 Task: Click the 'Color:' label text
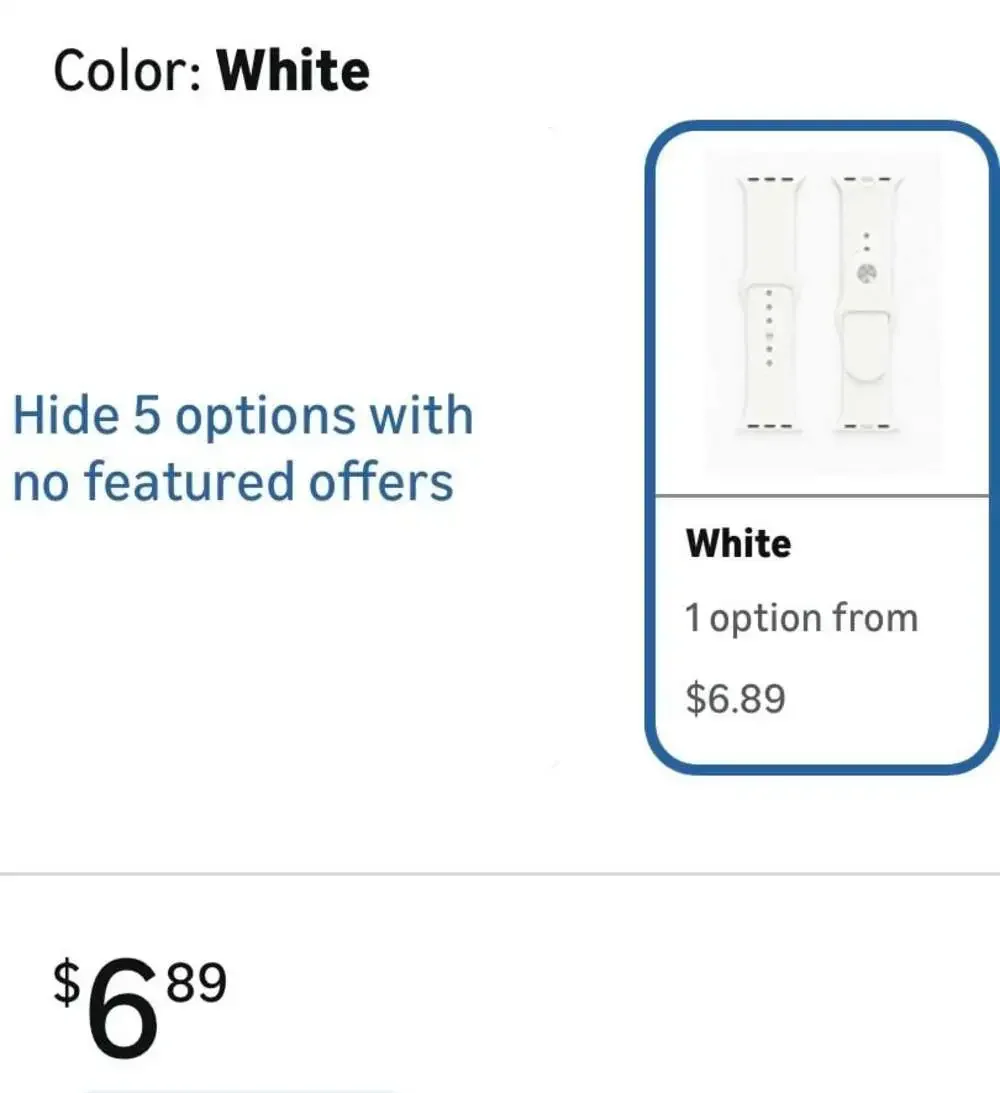(x=129, y=71)
